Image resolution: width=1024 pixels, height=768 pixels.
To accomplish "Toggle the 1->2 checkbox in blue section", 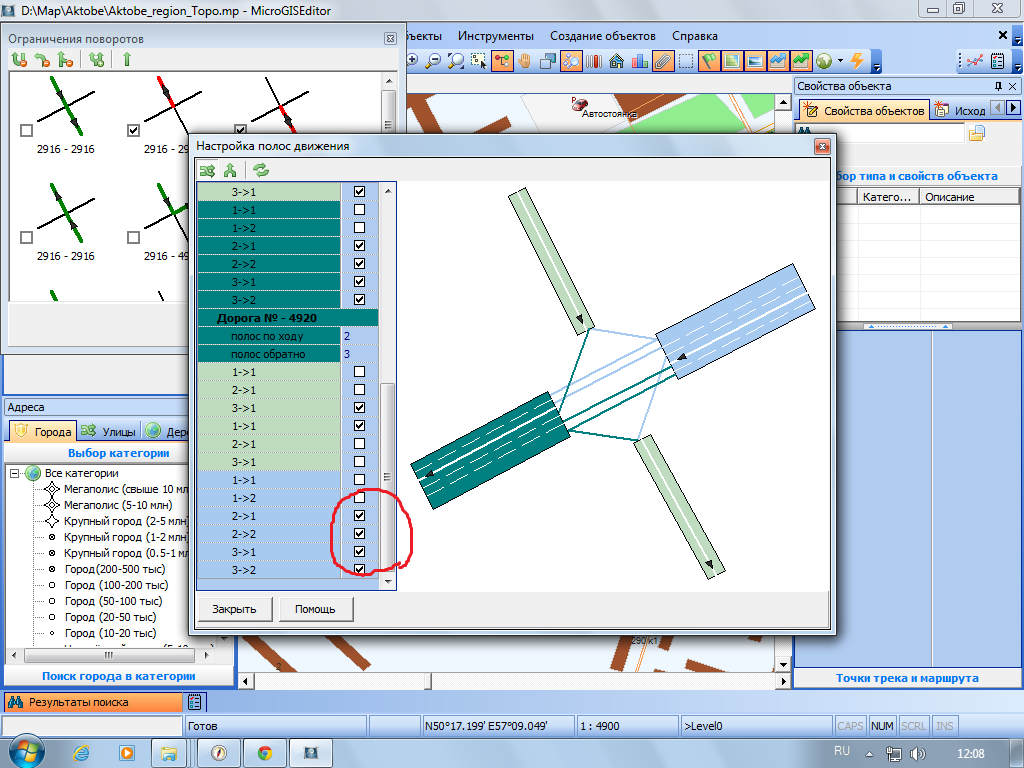I will [x=359, y=498].
